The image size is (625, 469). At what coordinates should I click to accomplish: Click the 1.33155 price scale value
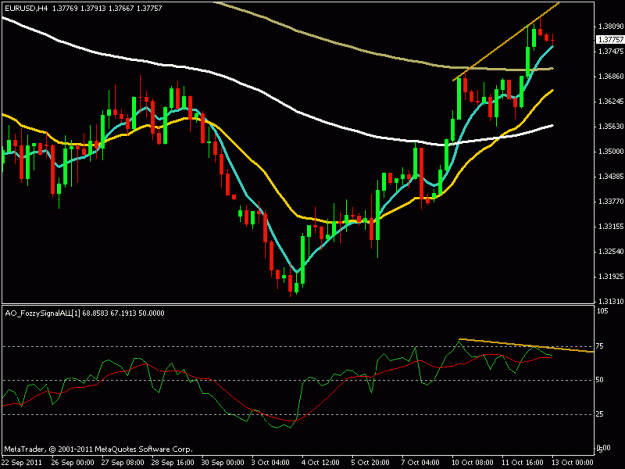pos(610,226)
